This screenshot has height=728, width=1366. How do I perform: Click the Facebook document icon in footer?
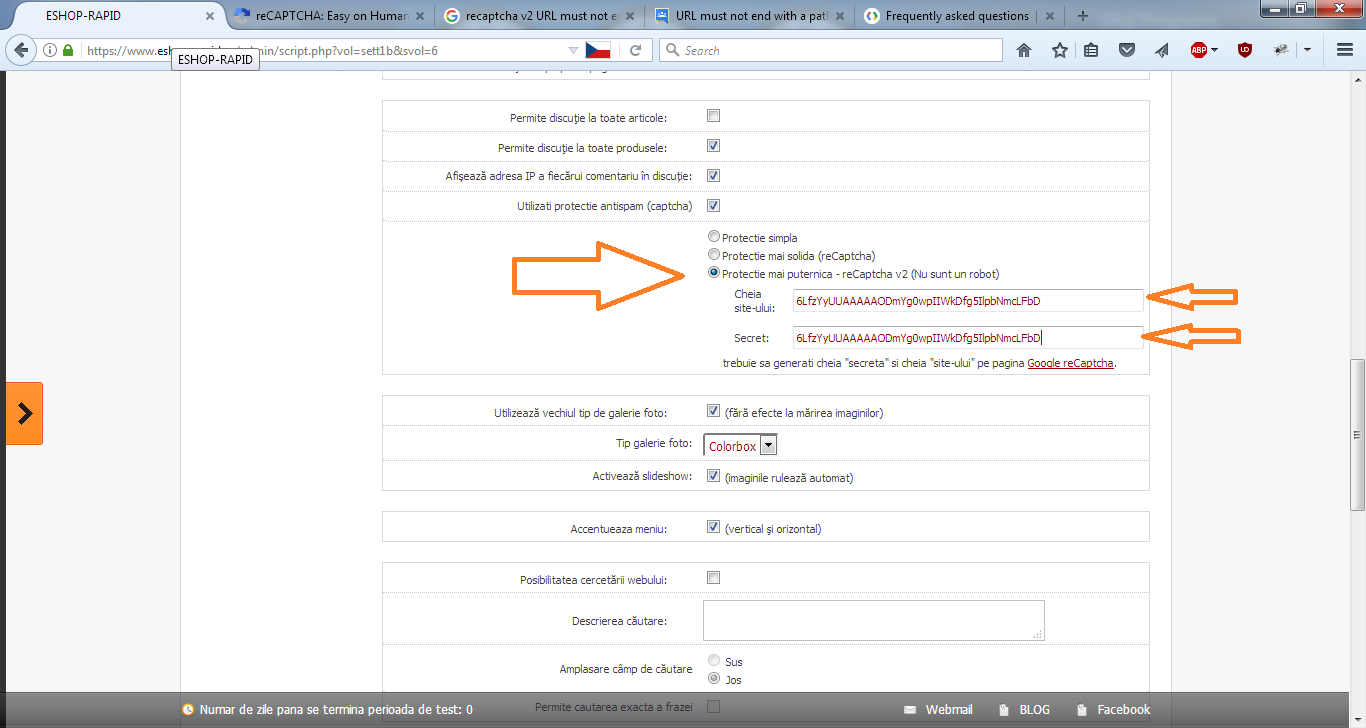click(x=1082, y=710)
